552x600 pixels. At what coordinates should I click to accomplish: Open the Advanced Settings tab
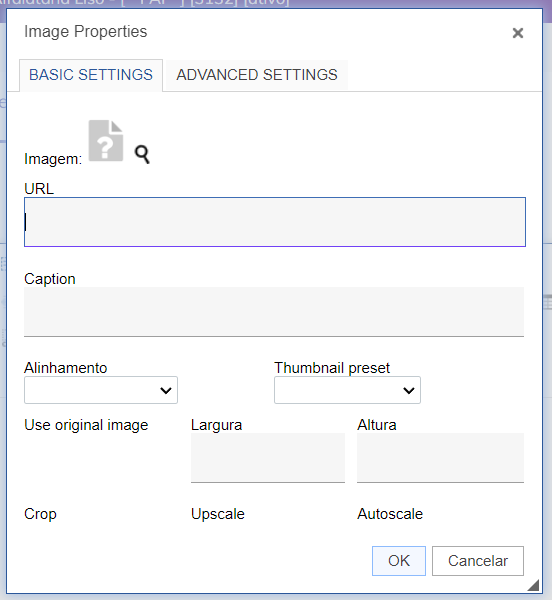click(x=257, y=75)
